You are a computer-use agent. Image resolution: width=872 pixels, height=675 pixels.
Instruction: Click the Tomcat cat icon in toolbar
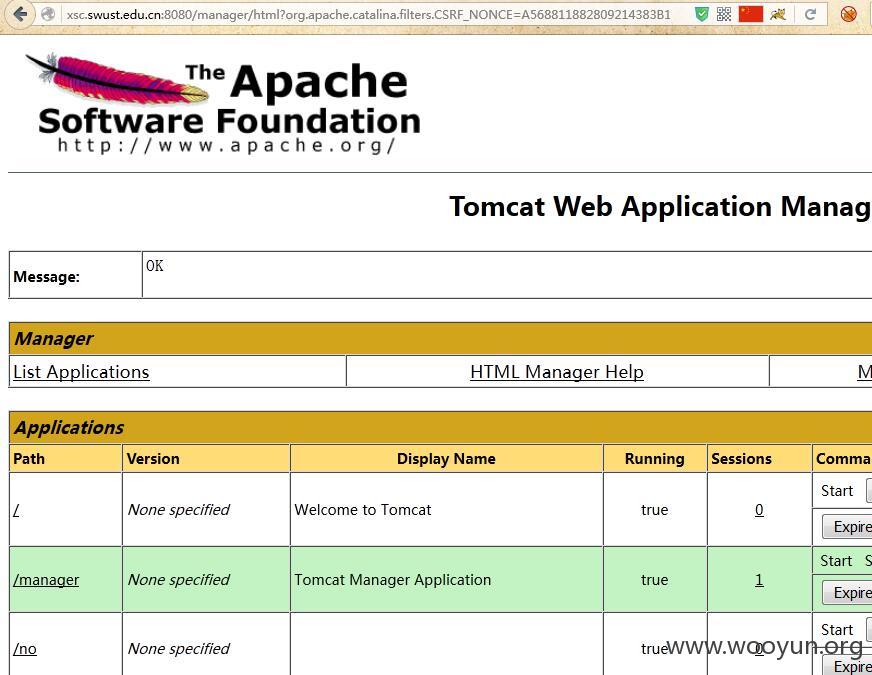778,14
